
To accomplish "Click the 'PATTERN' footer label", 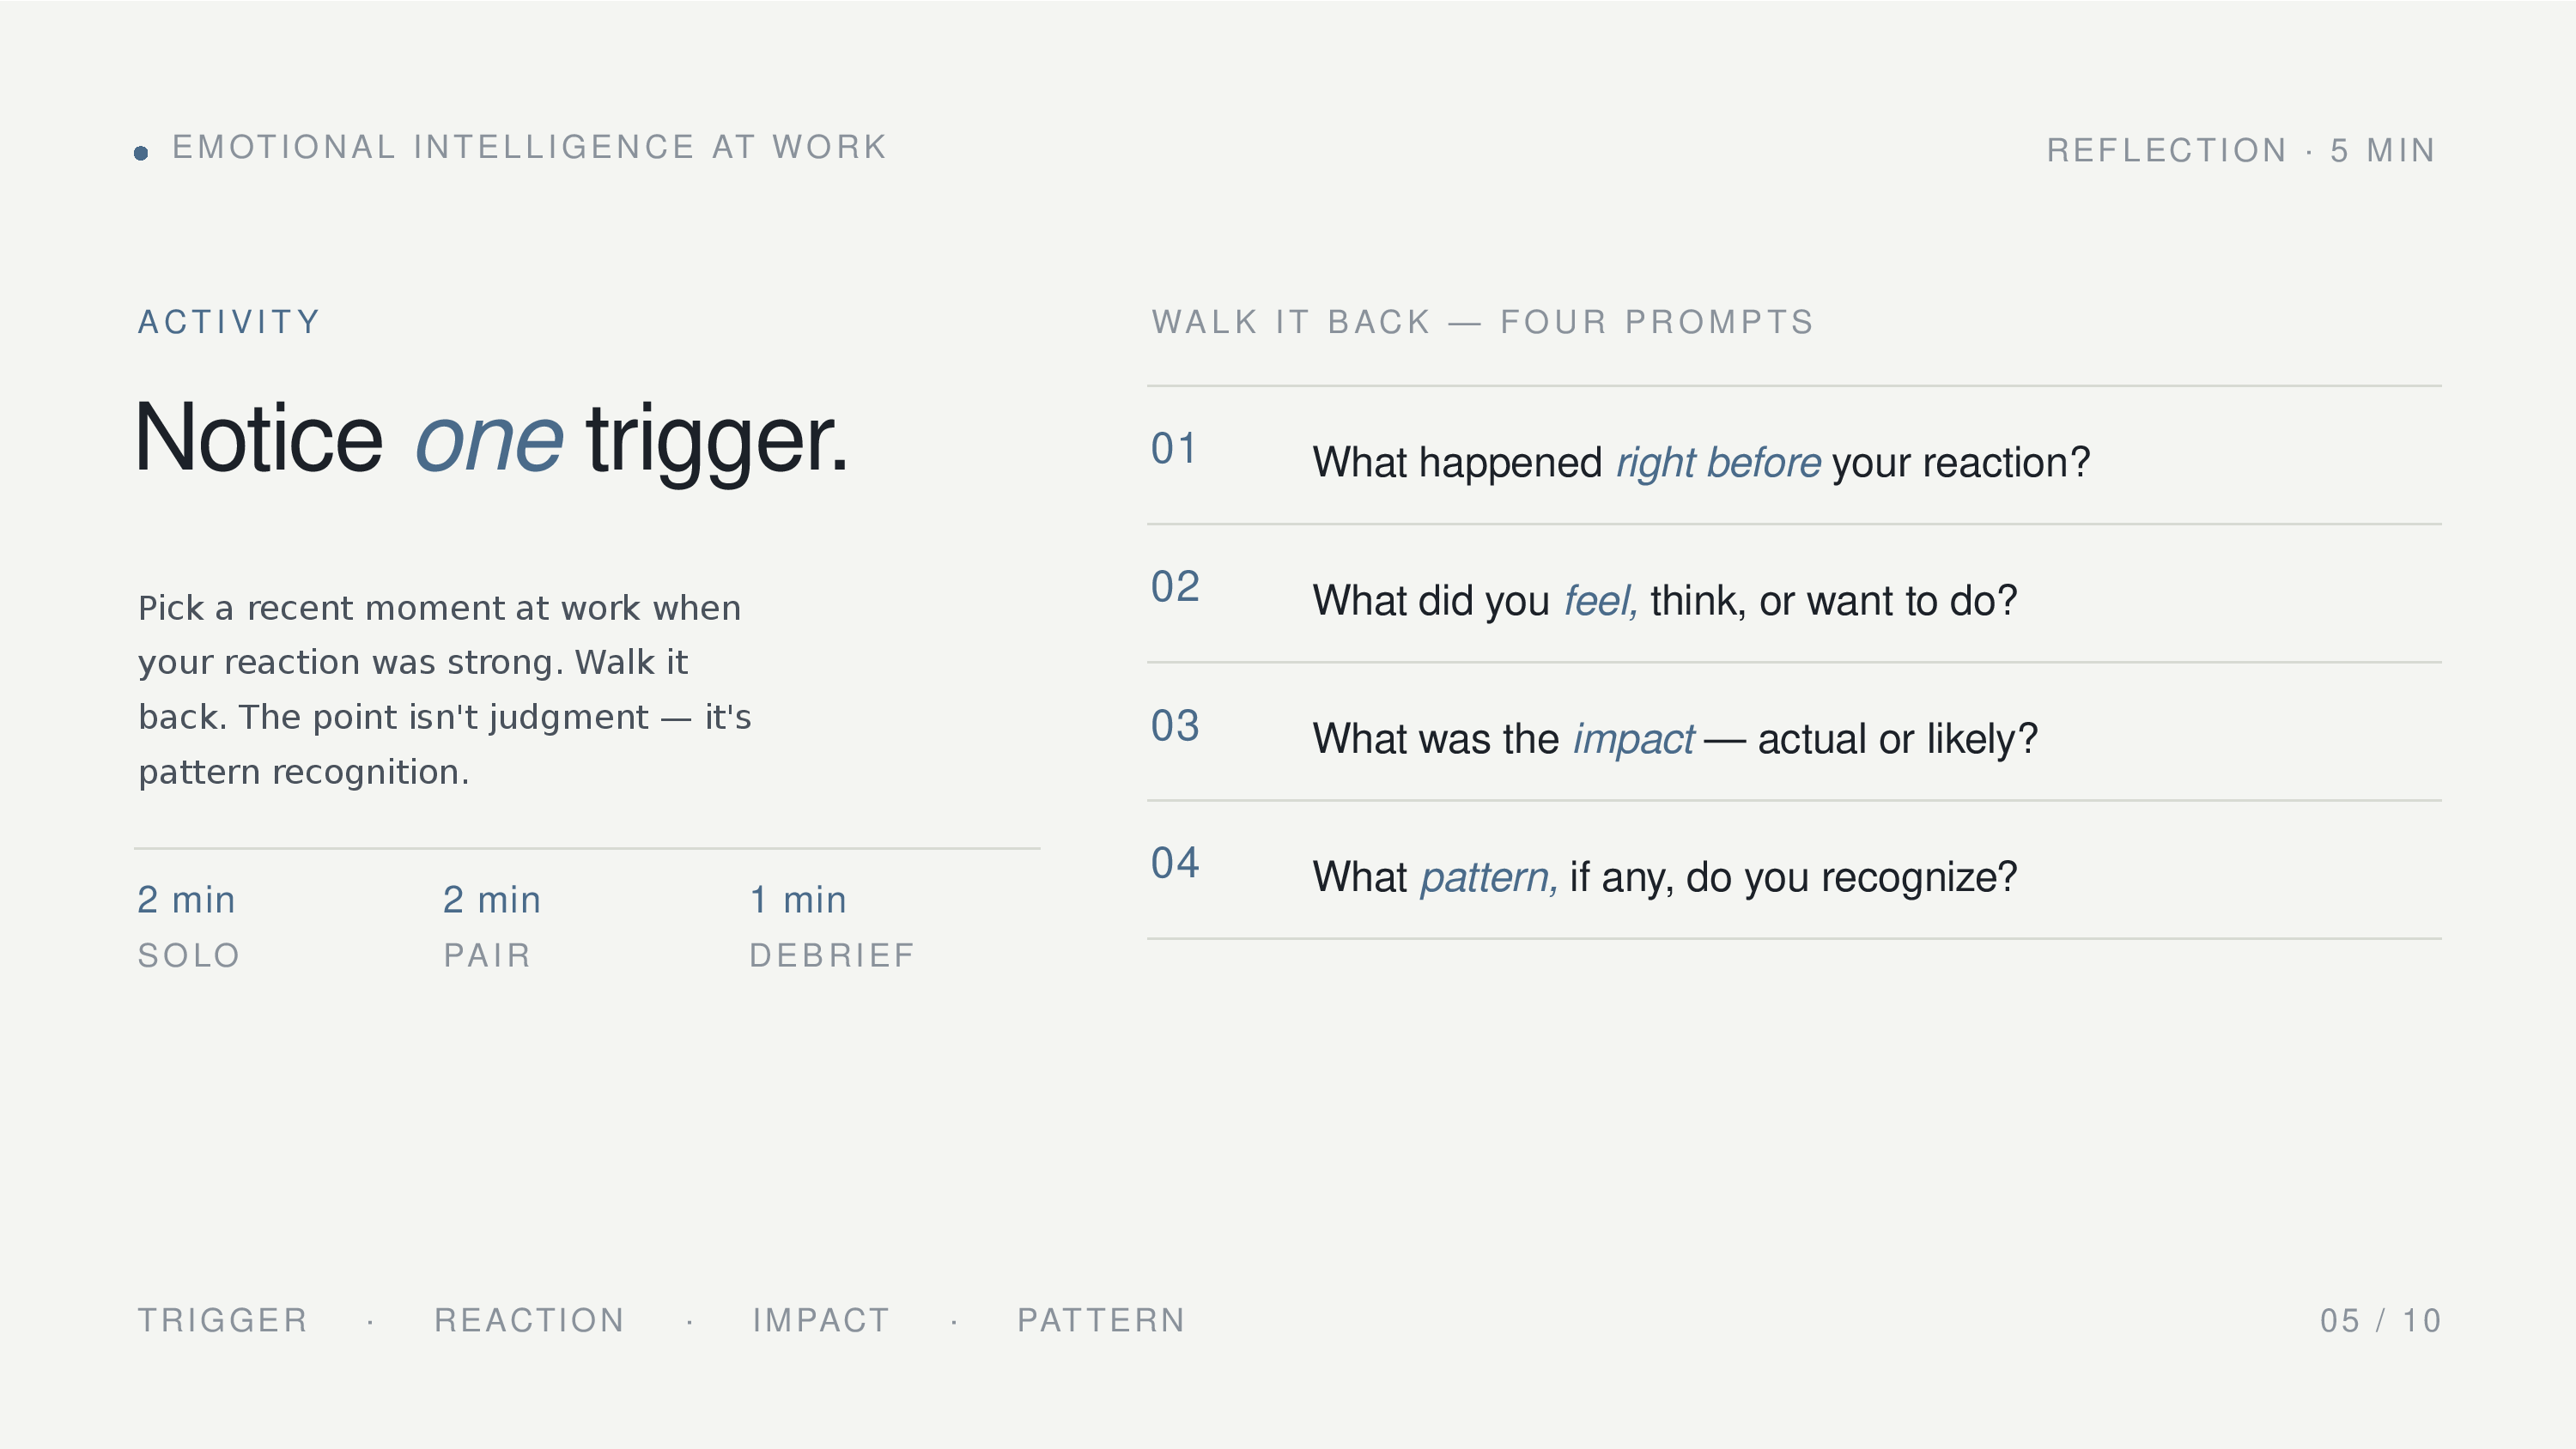I will [1101, 1320].
